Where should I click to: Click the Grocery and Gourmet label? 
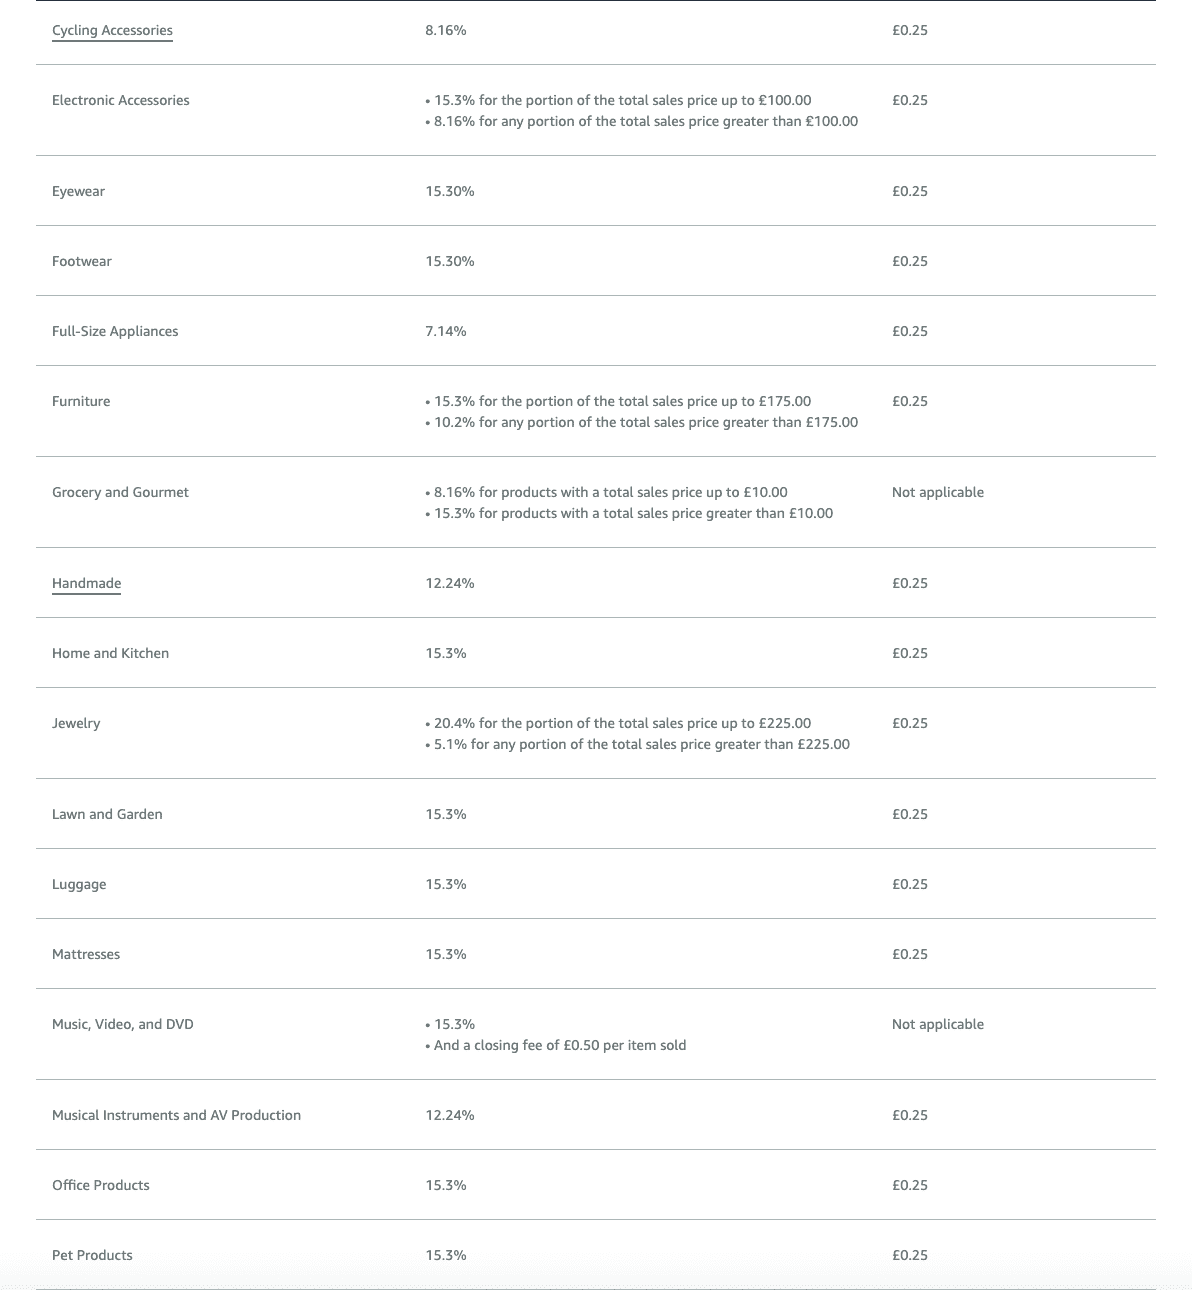(120, 493)
